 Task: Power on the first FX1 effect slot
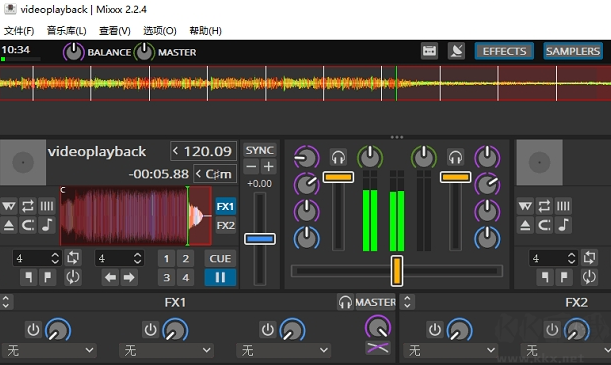click(34, 330)
